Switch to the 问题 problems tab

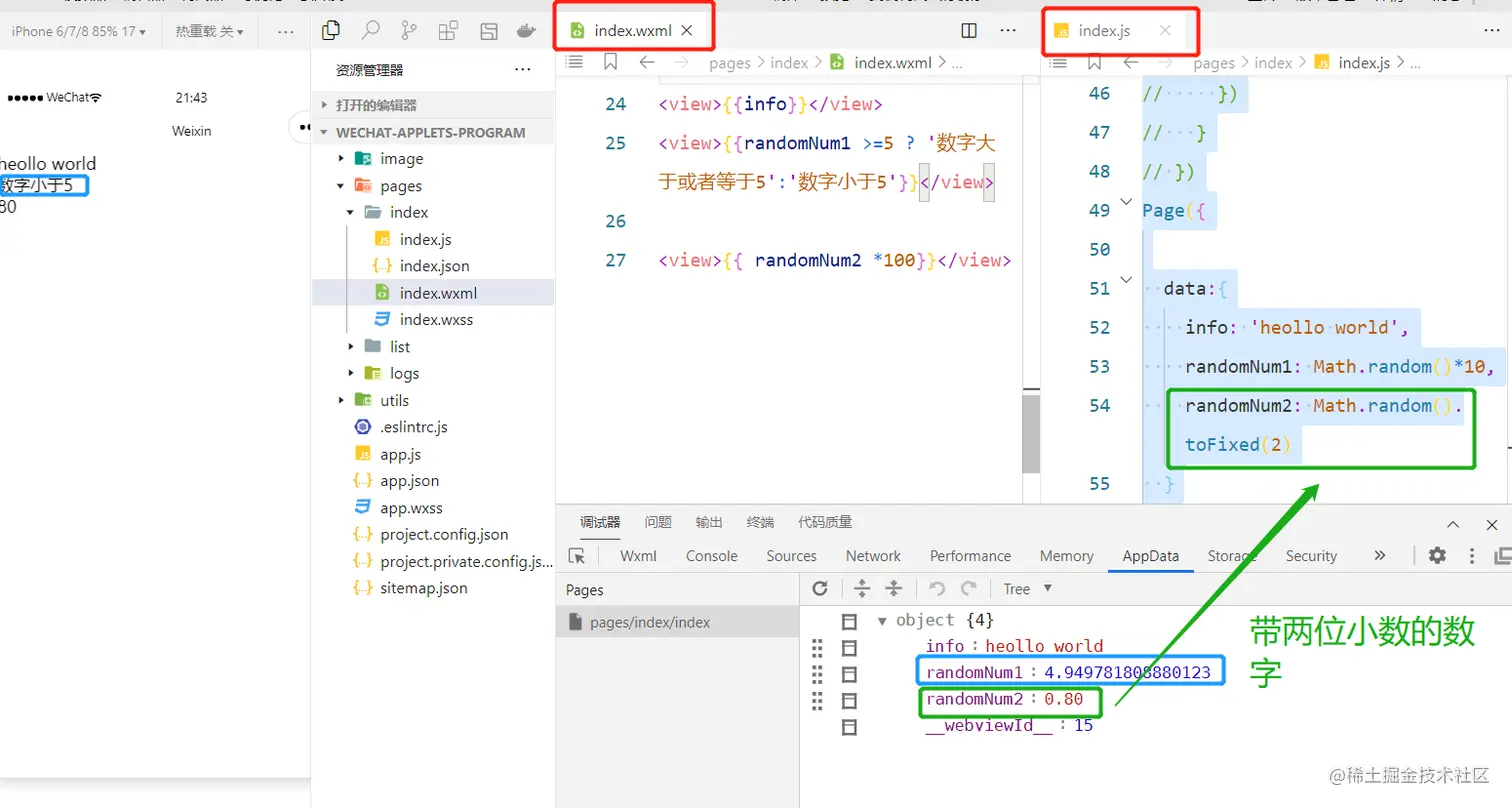(658, 522)
